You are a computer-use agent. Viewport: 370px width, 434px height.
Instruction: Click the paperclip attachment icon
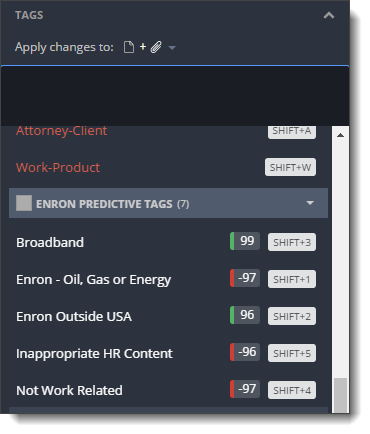[x=156, y=47]
